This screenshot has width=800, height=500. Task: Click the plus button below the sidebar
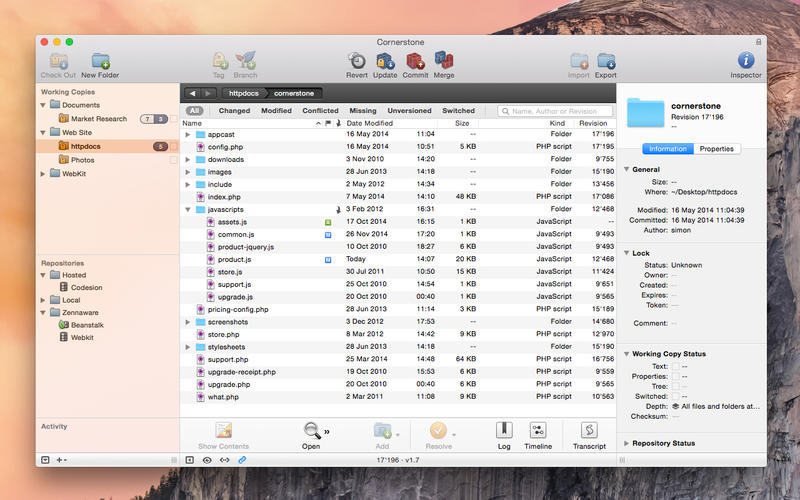[61, 460]
